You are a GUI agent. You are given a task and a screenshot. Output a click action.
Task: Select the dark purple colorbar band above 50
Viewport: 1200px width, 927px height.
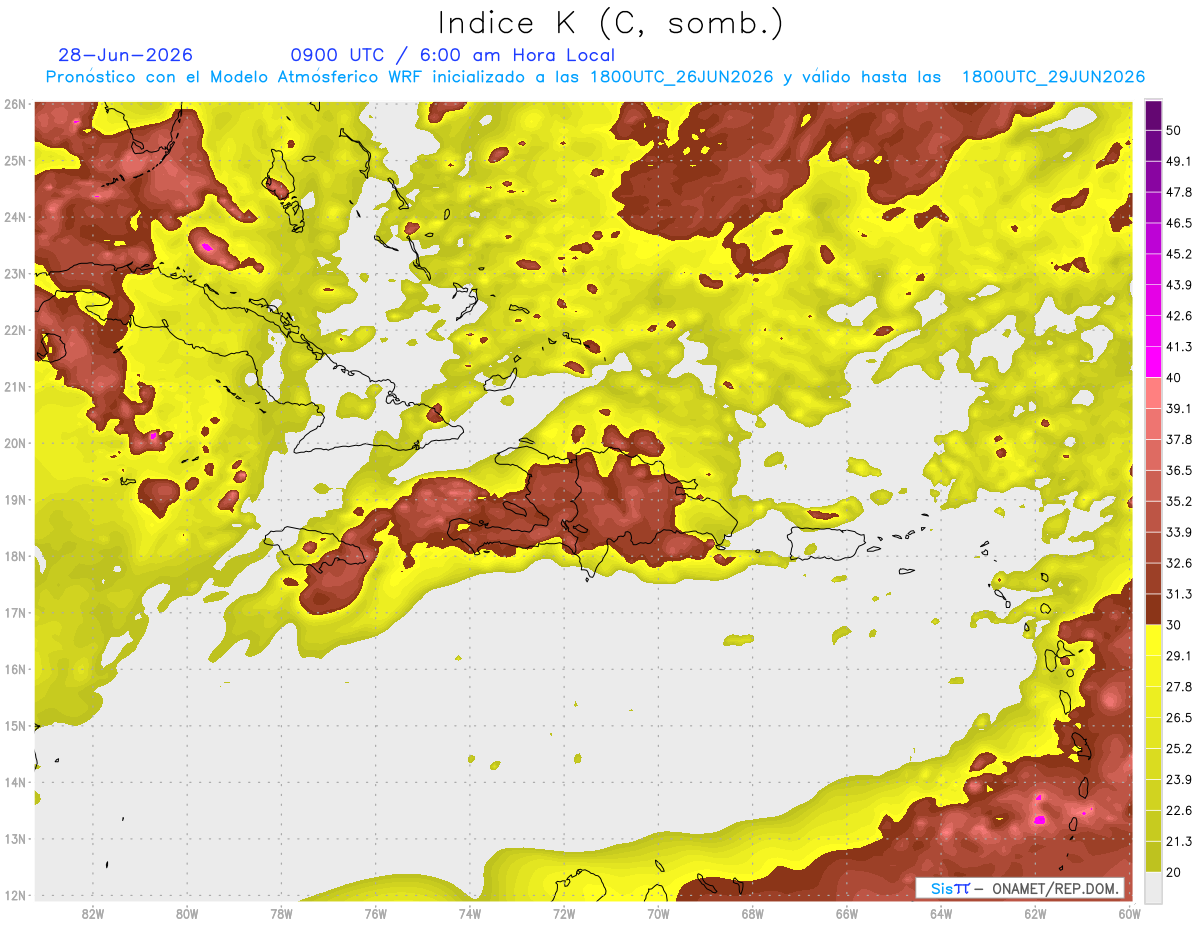1153,115
